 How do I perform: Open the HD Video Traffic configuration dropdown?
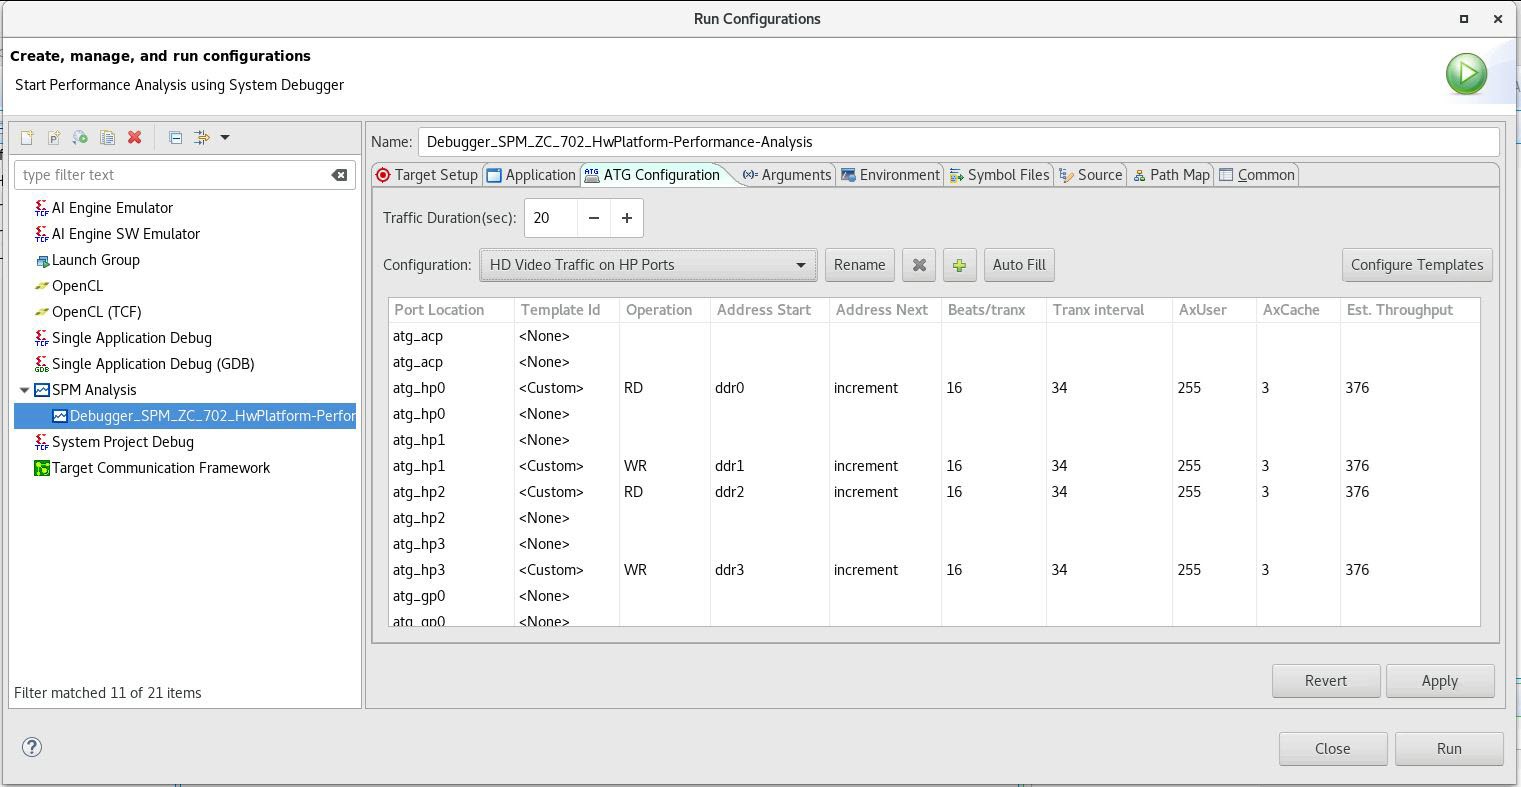647,265
